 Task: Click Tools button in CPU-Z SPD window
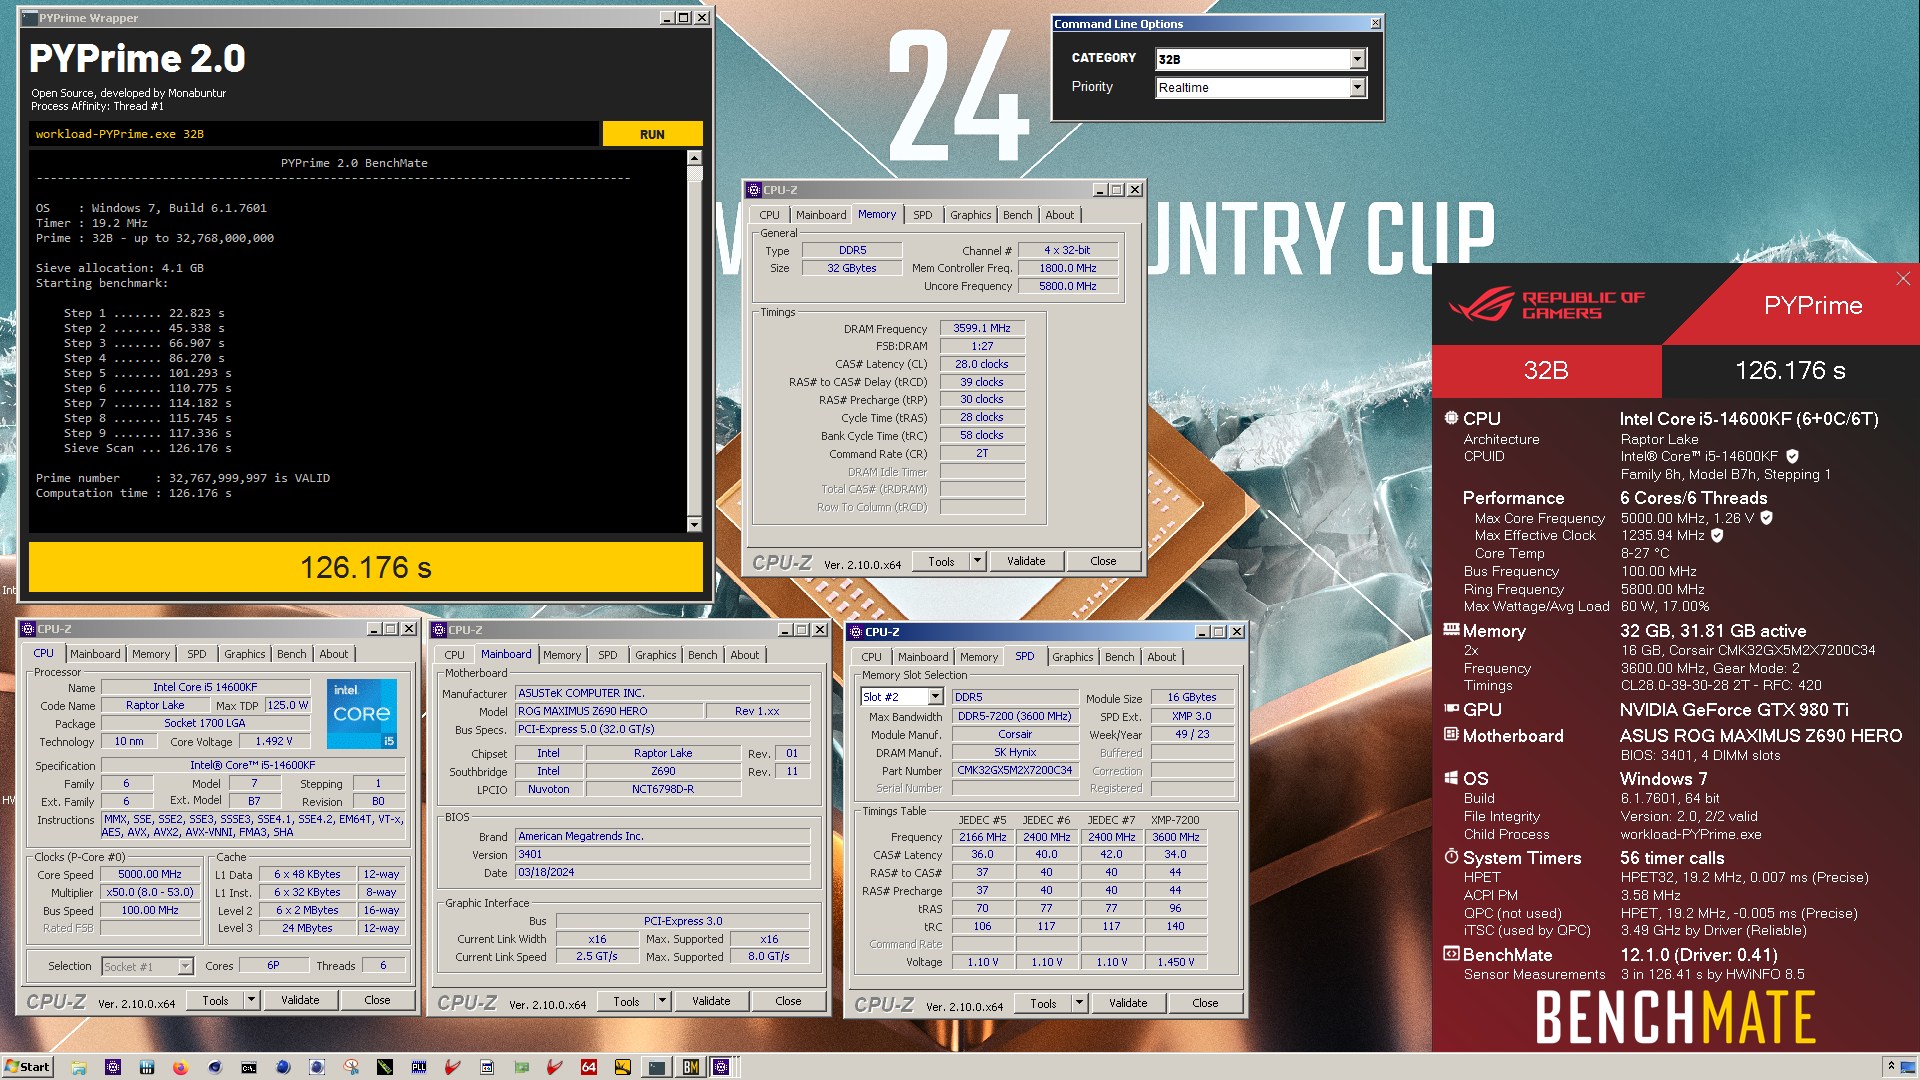(x=1043, y=1003)
